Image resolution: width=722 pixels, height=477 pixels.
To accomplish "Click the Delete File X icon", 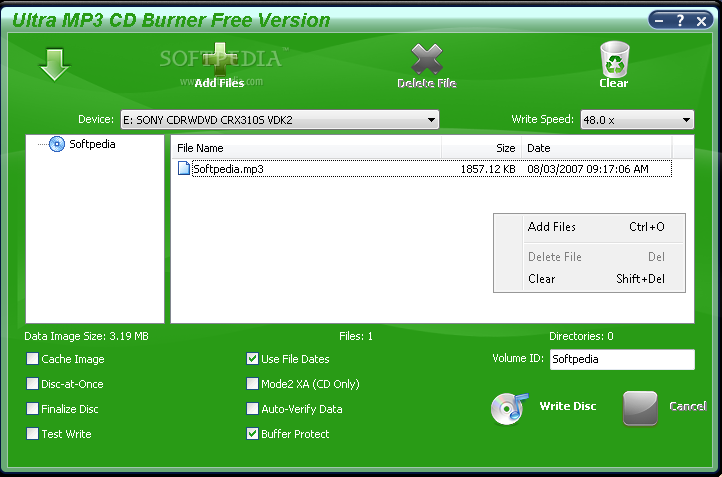I will [426, 59].
